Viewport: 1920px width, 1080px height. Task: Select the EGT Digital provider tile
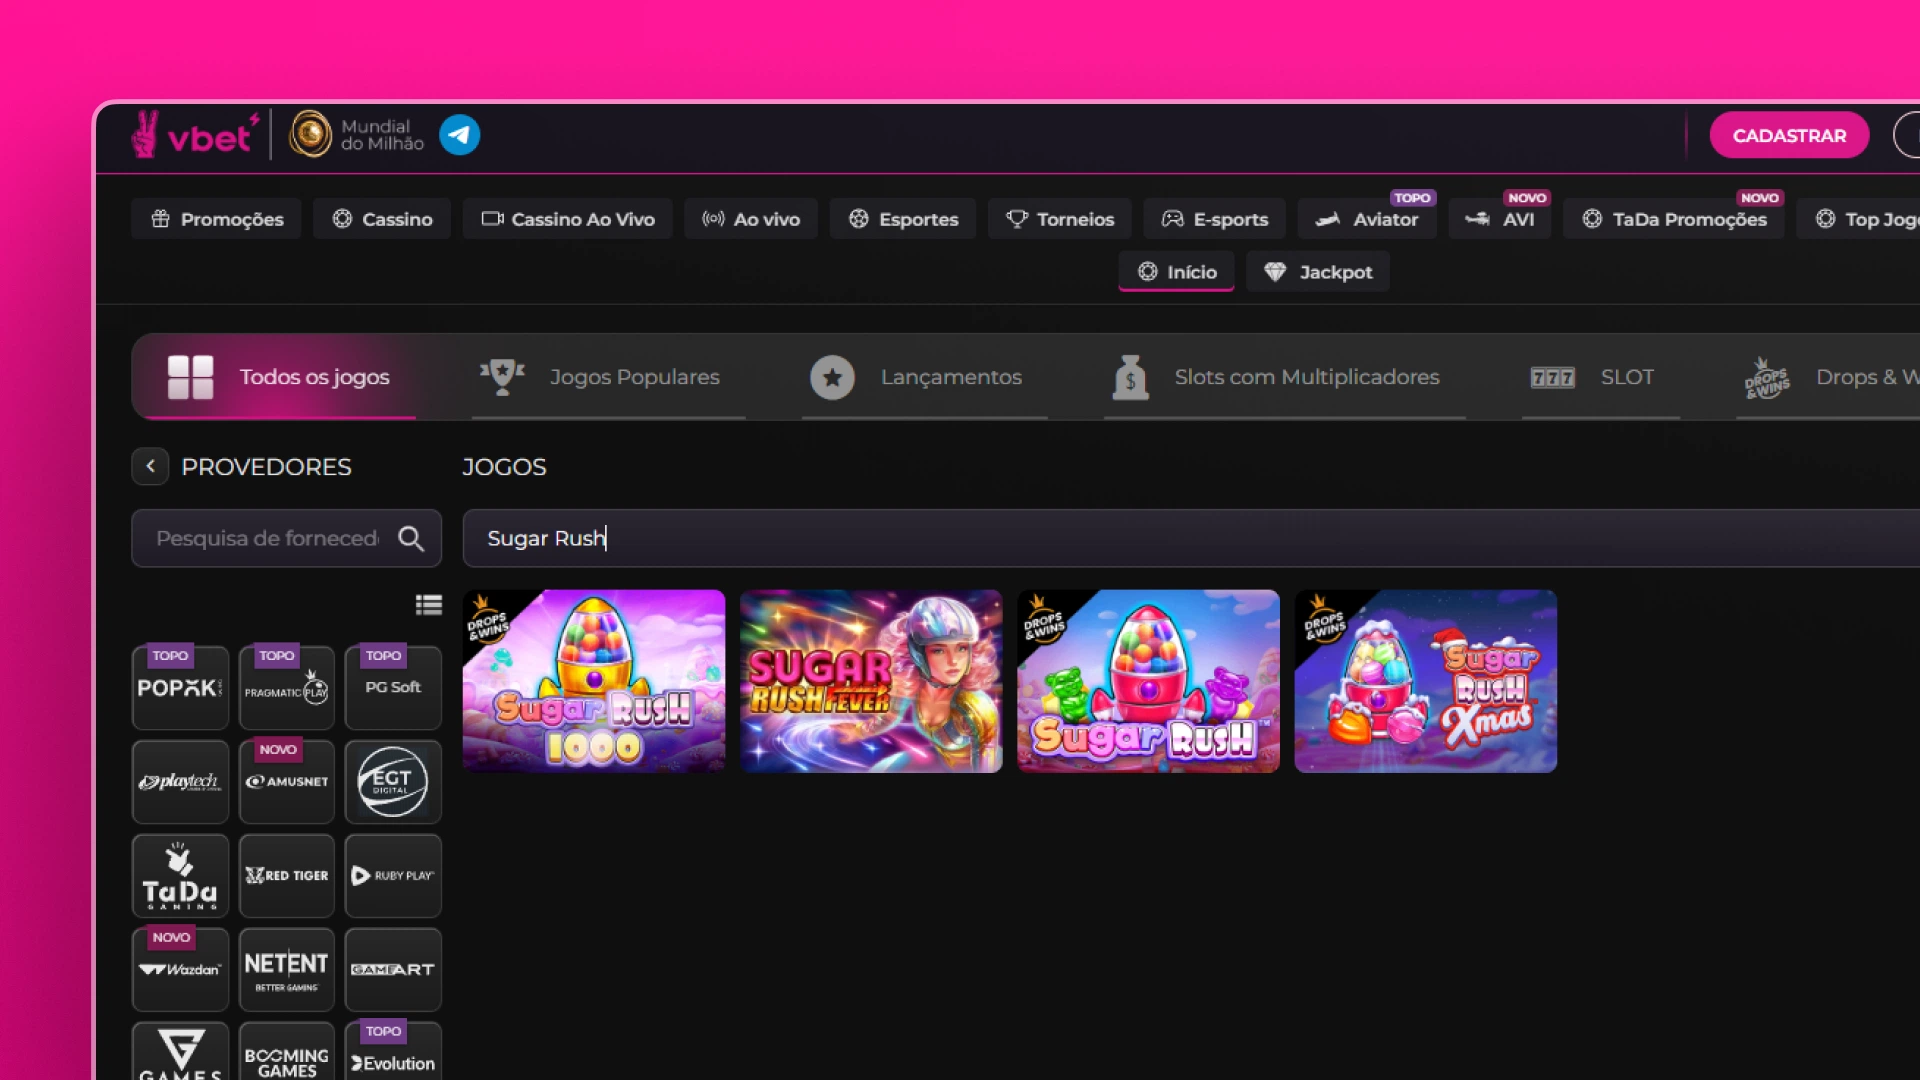[x=393, y=782]
